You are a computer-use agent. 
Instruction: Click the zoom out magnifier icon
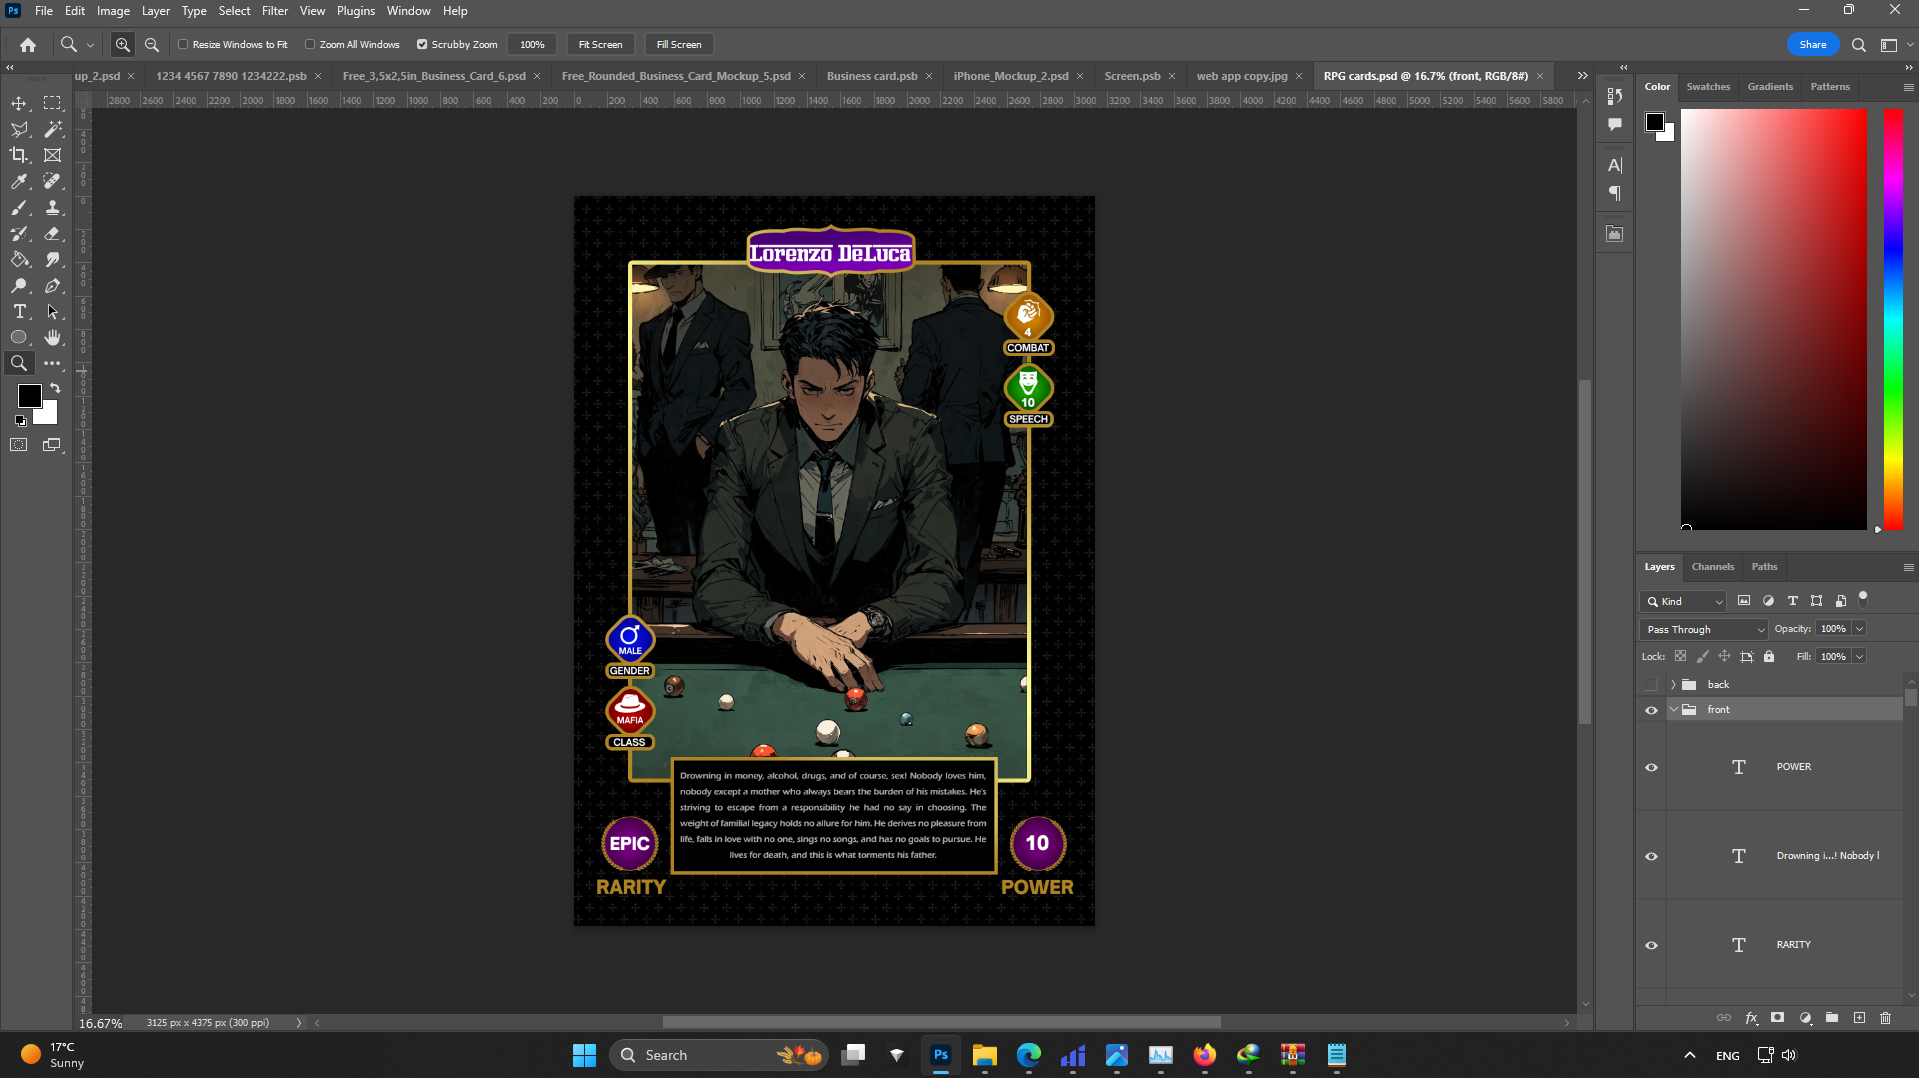[152, 44]
